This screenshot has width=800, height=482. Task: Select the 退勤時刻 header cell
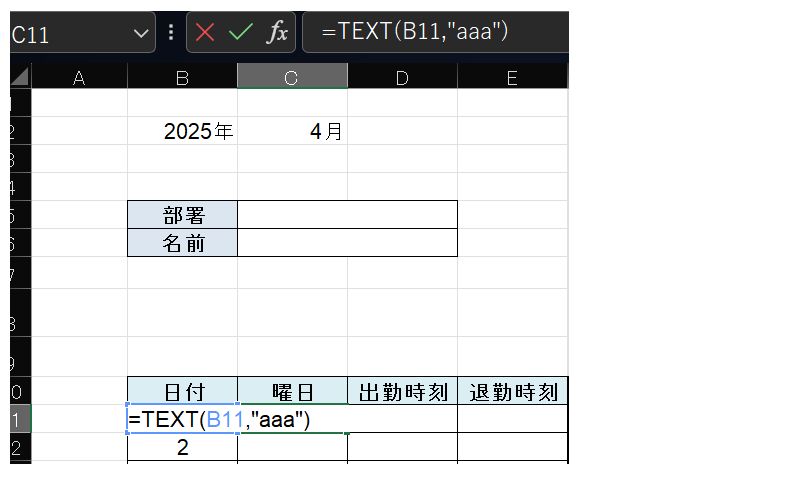coord(512,391)
